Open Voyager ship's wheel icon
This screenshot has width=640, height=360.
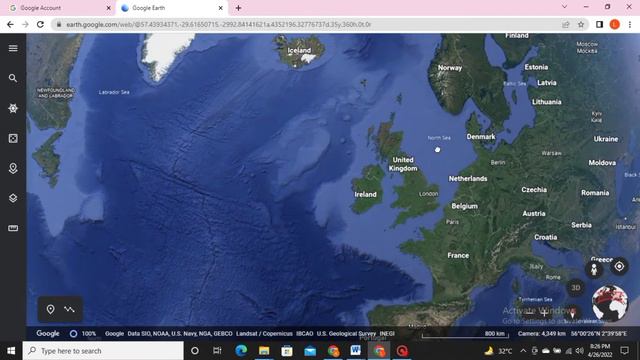click(x=13, y=108)
